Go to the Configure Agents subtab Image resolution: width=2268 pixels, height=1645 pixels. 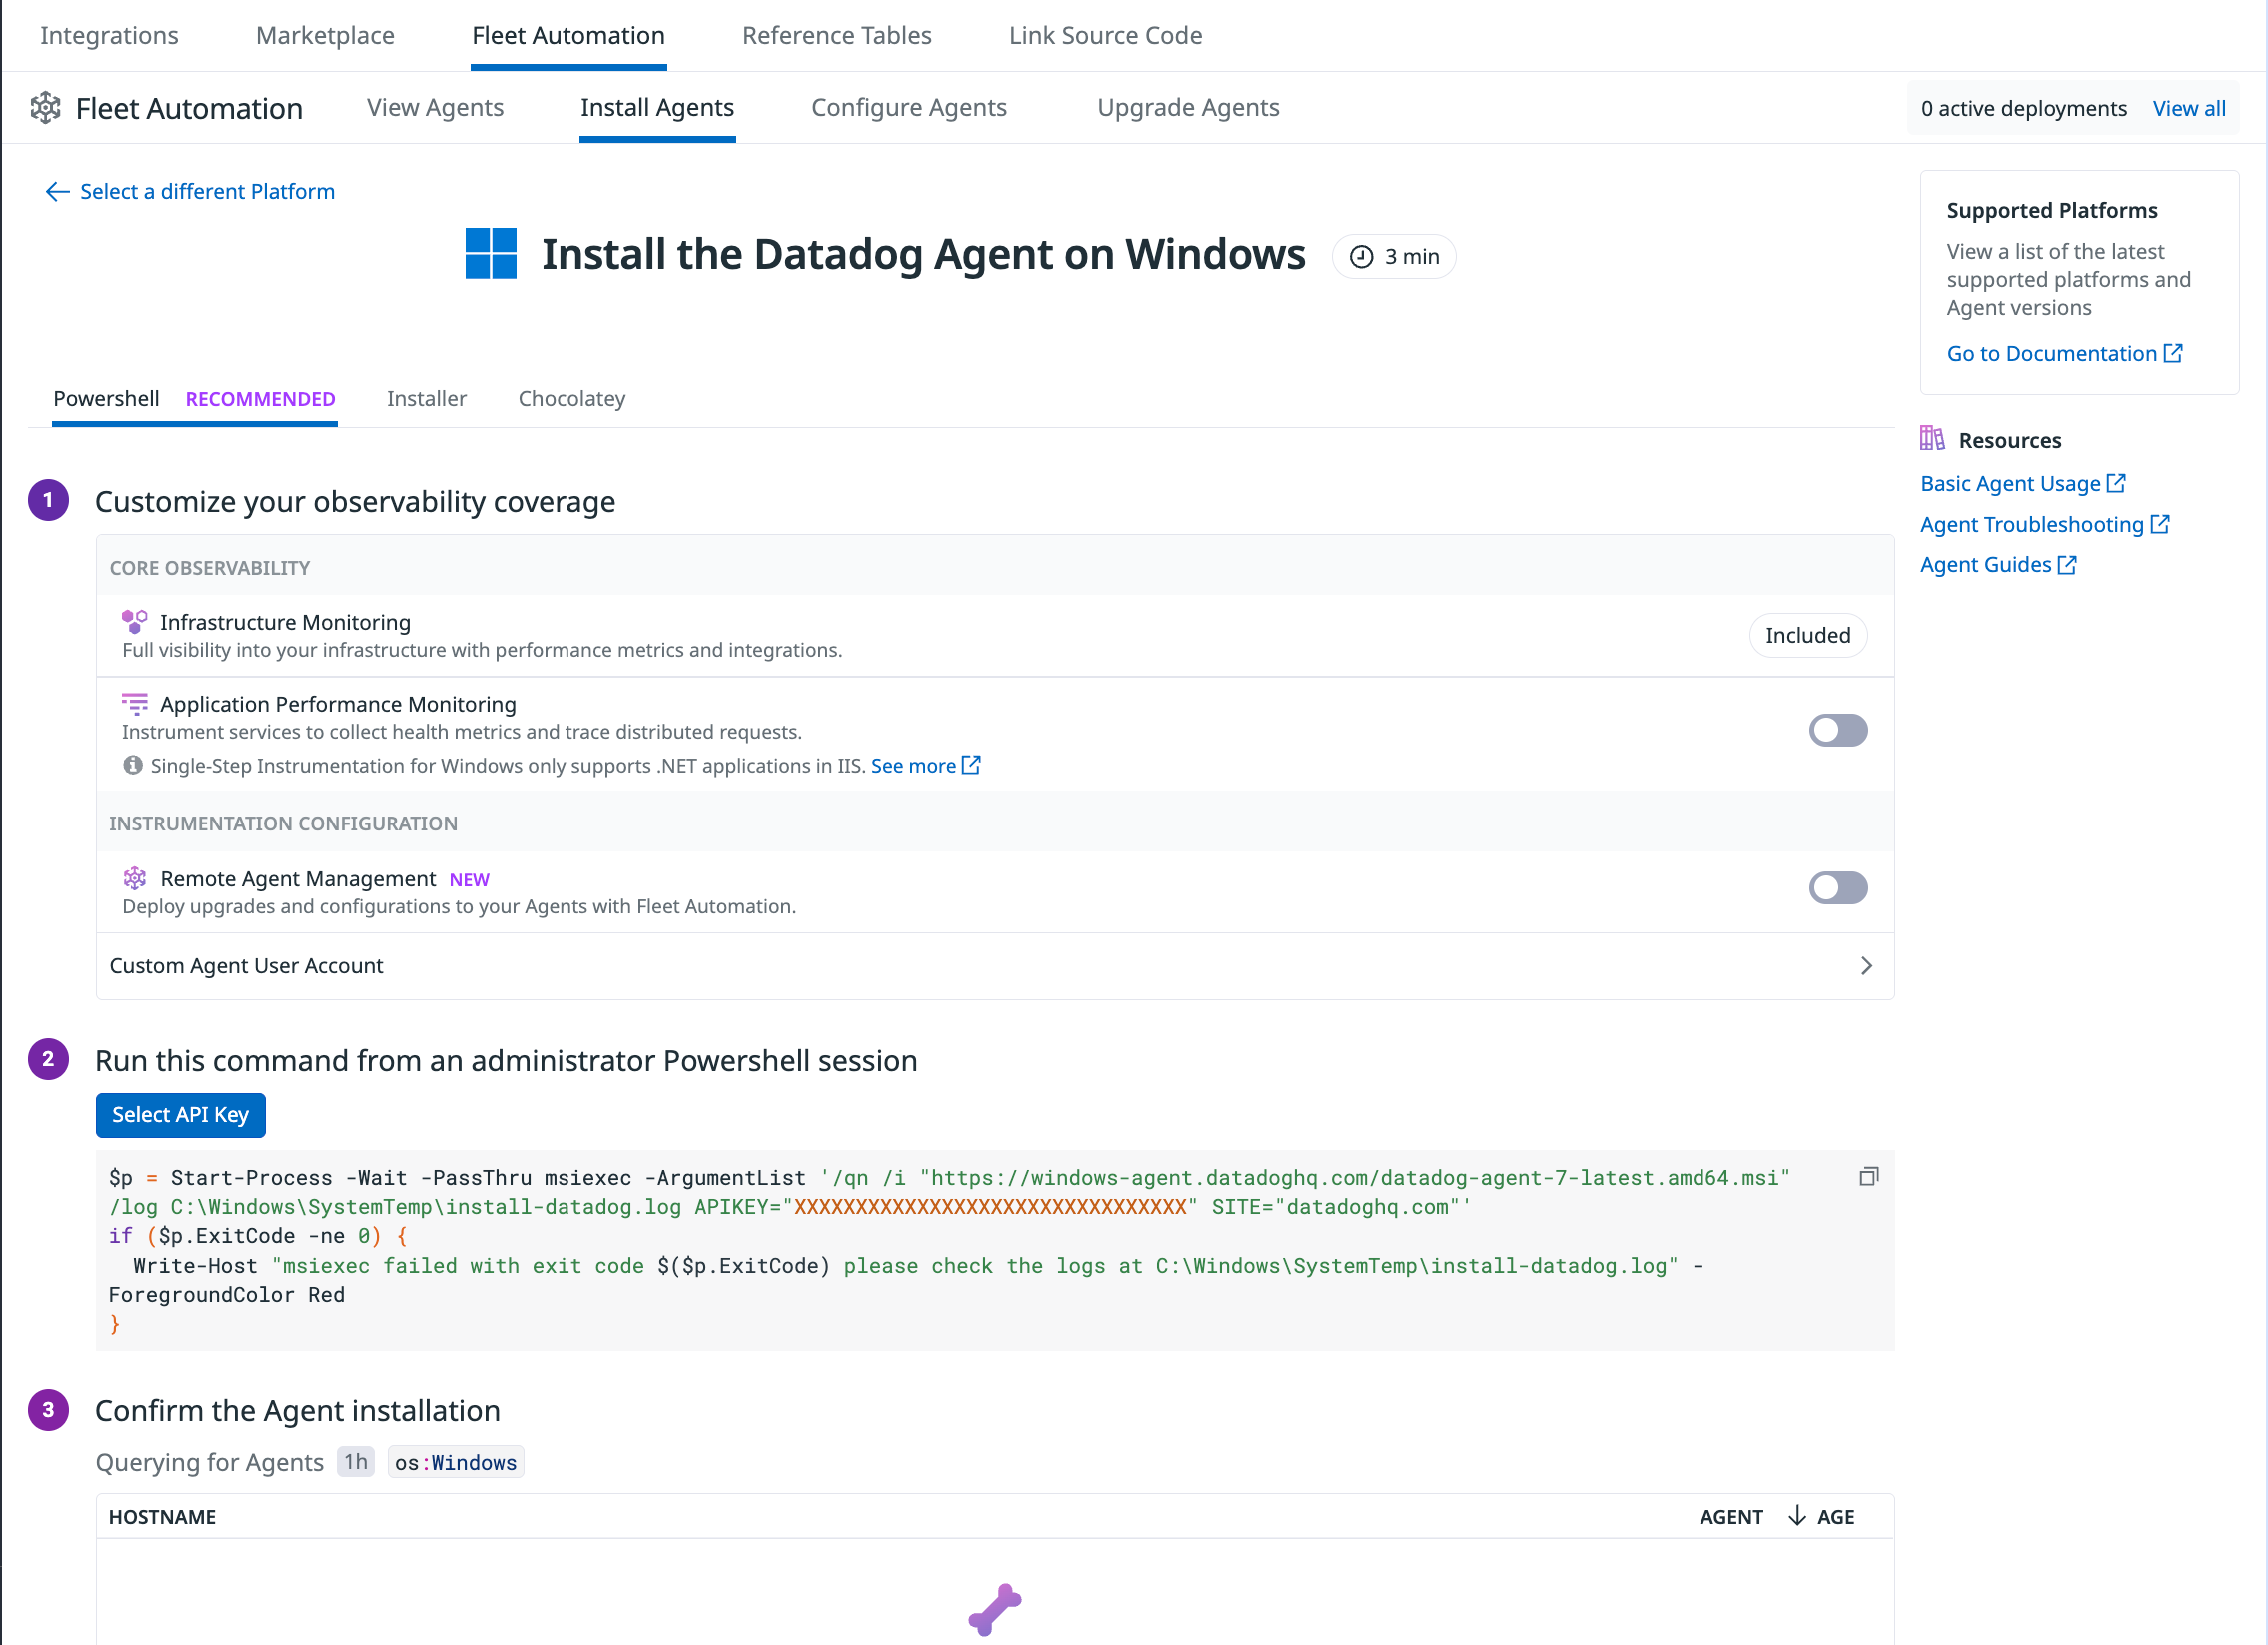click(x=909, y=107)
